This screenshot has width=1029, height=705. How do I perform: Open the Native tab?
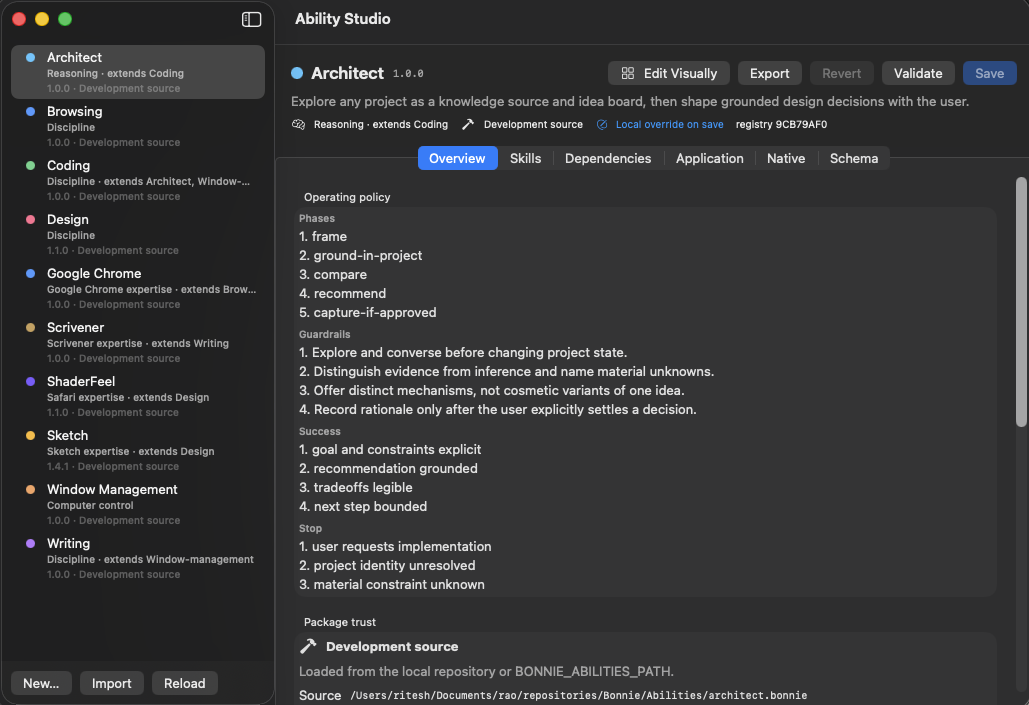coord(786,158)
